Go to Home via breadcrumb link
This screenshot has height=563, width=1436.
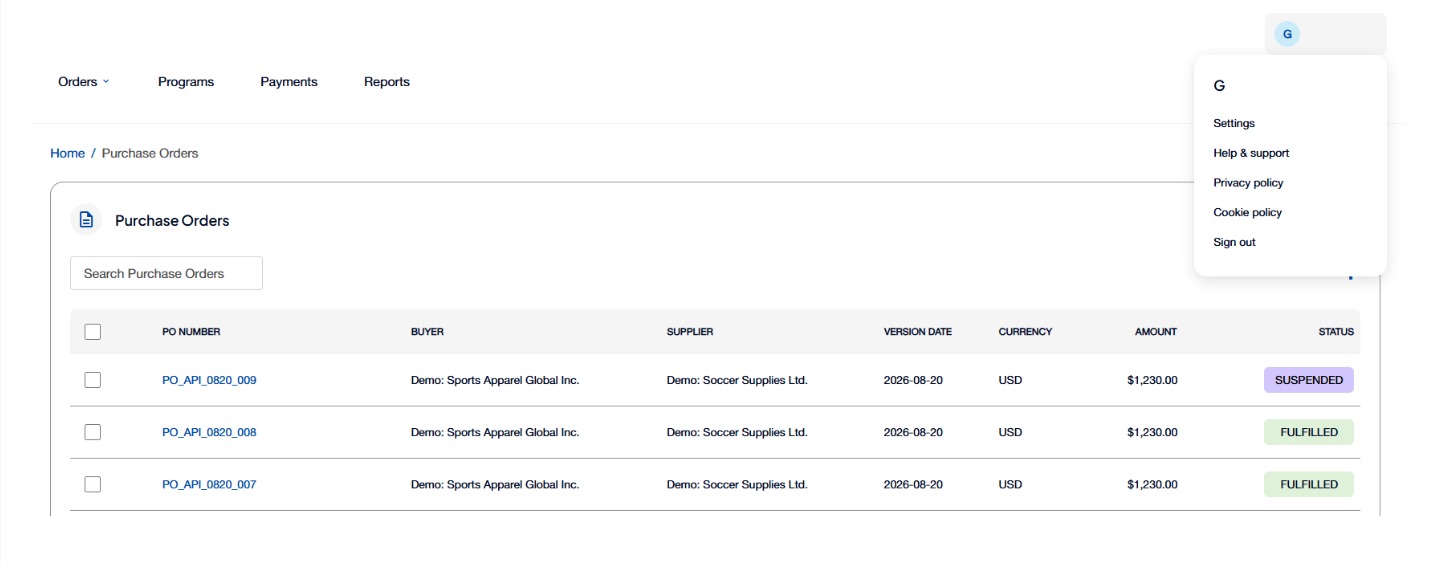click(67, 153)
